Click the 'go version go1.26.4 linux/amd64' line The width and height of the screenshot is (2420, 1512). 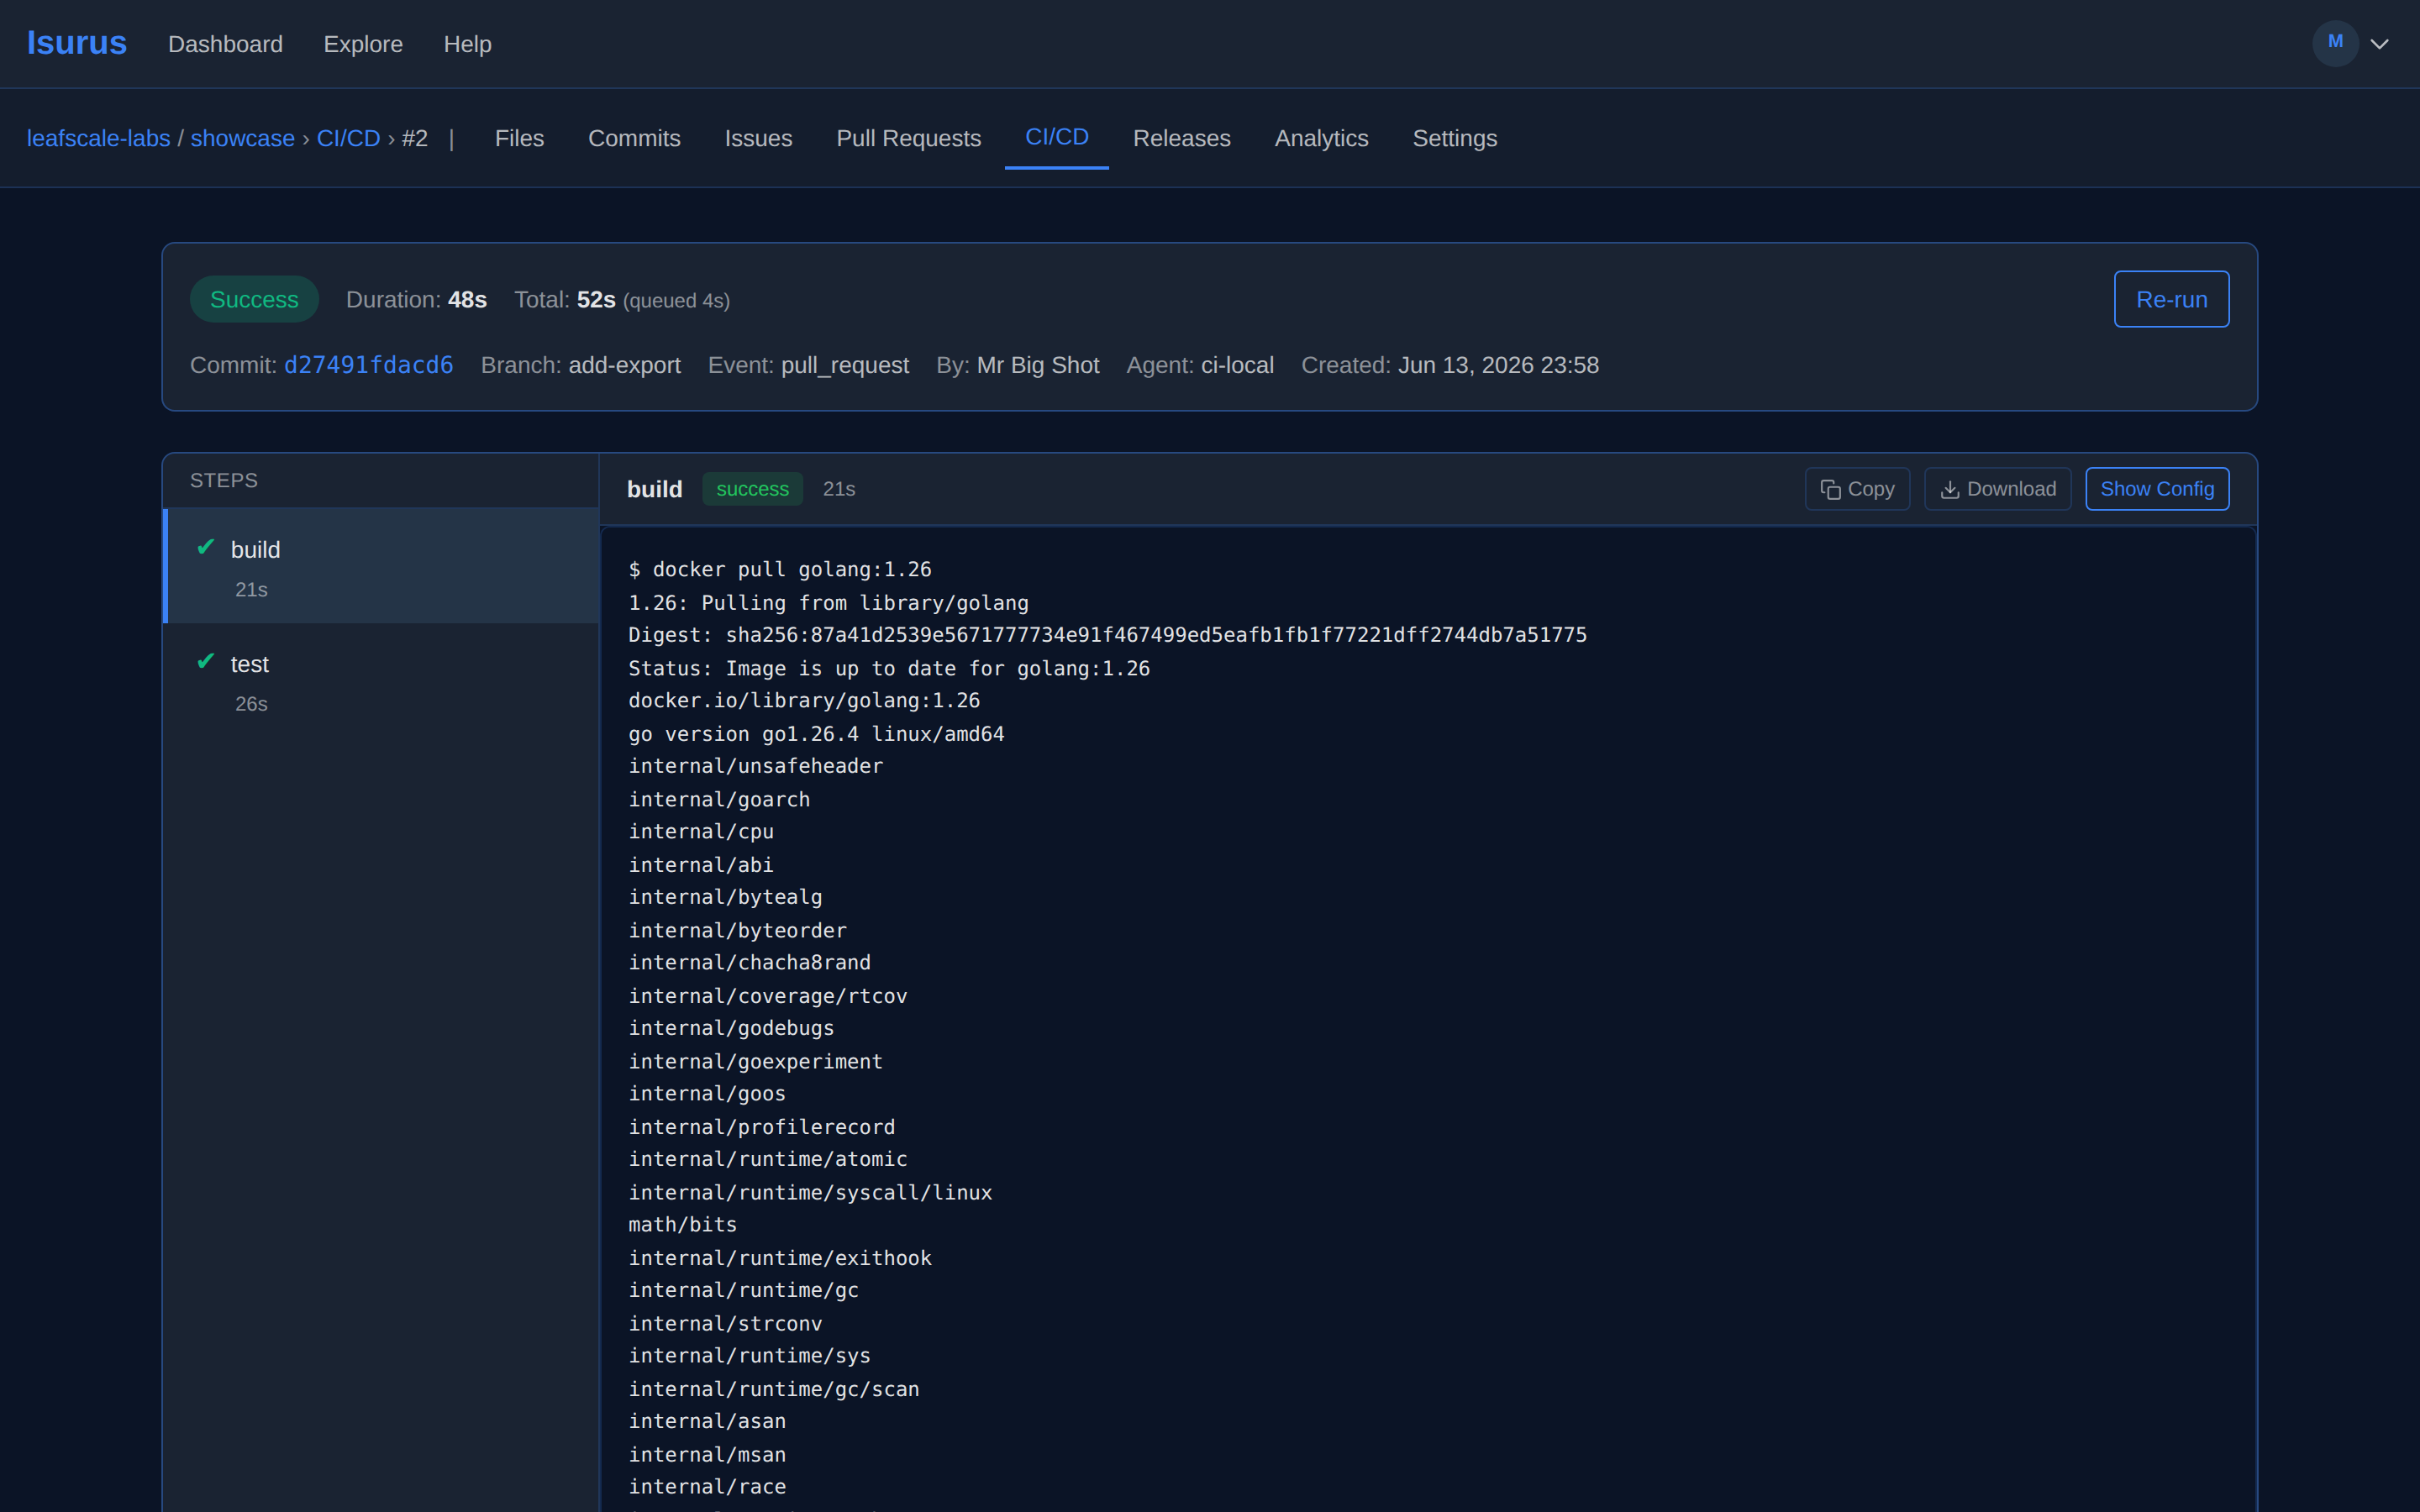click(x=816, y=734)
